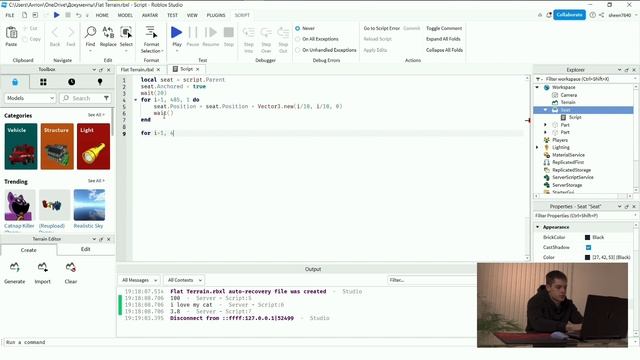640x360 pixels.
Task: Select the Never debug errors option
Action: coord(305,28)
